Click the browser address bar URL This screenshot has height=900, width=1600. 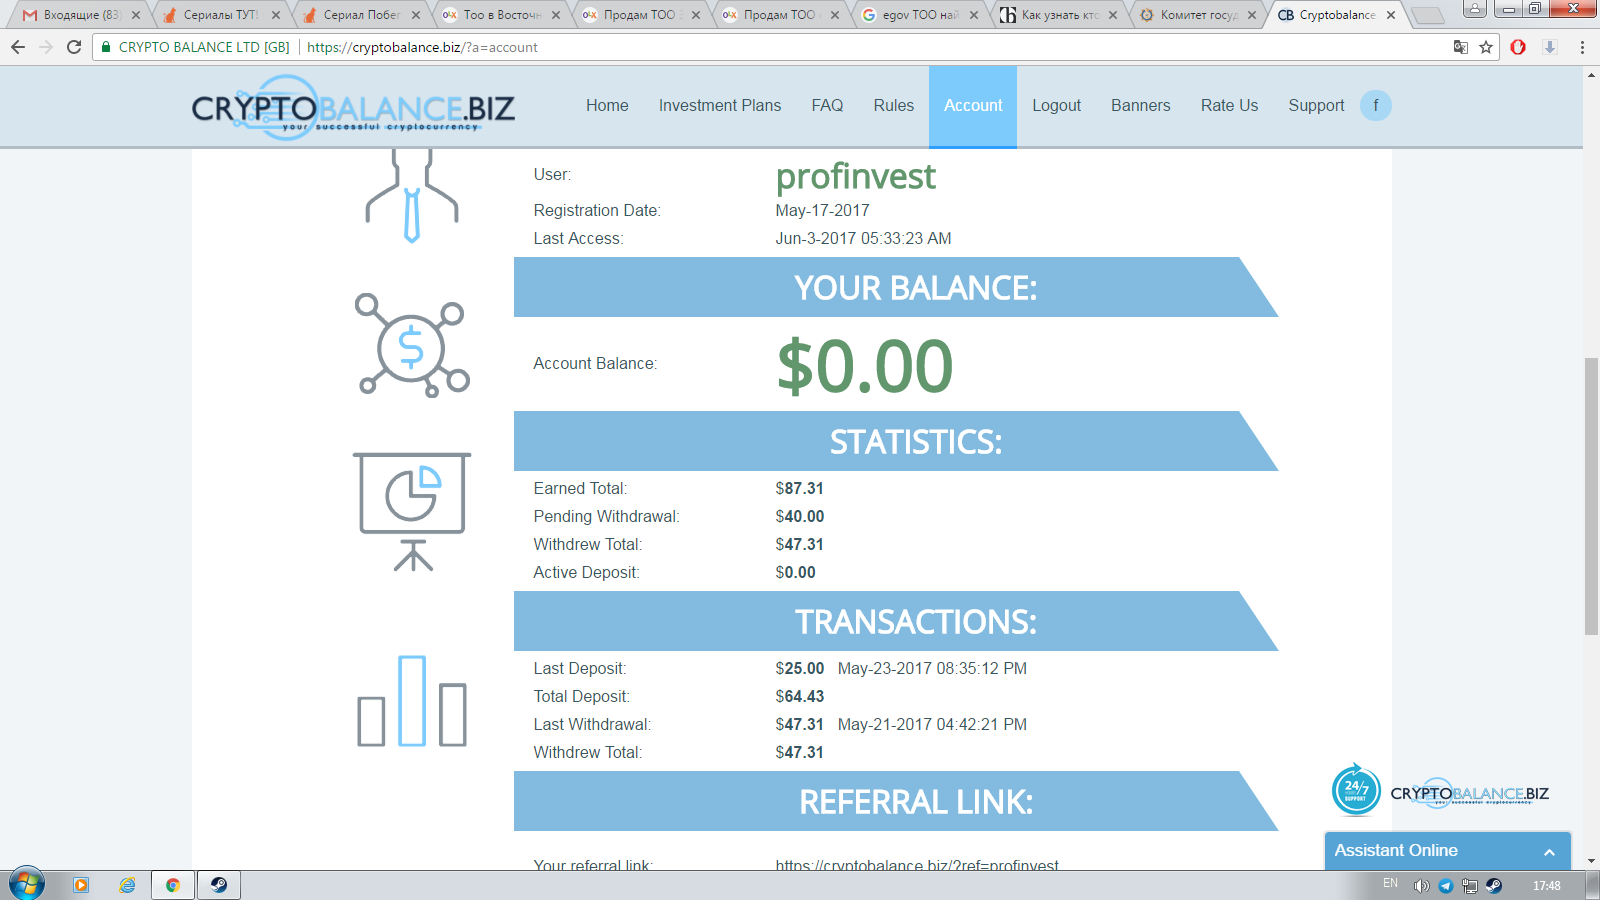tap(422, 47)
